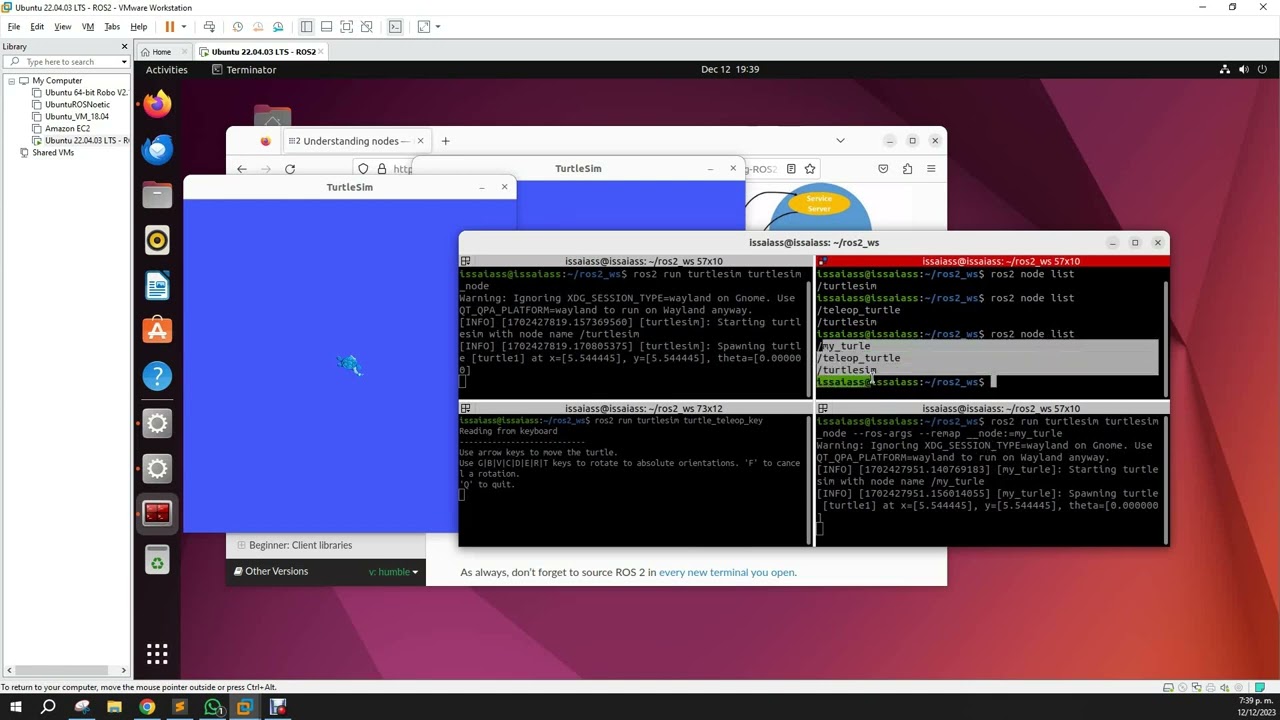Open the Ubuntu network status icon
The height and width of the screenshot is (720, 1280).
(1225, 70)
